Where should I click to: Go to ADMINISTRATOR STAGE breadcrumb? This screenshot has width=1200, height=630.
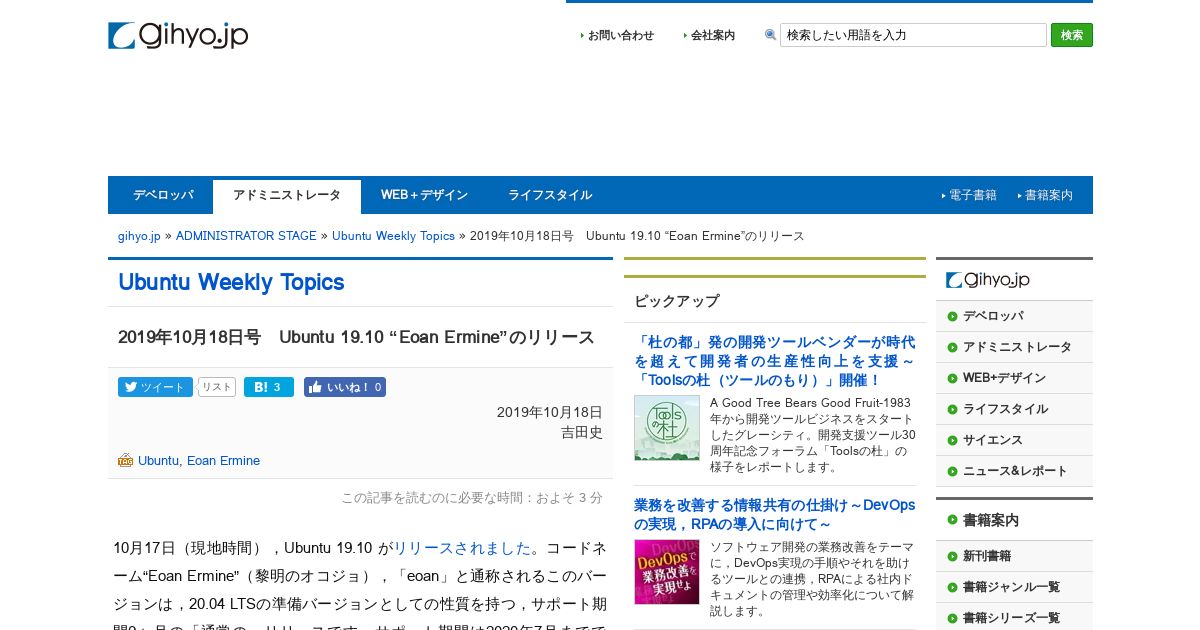tap(246, 236)
